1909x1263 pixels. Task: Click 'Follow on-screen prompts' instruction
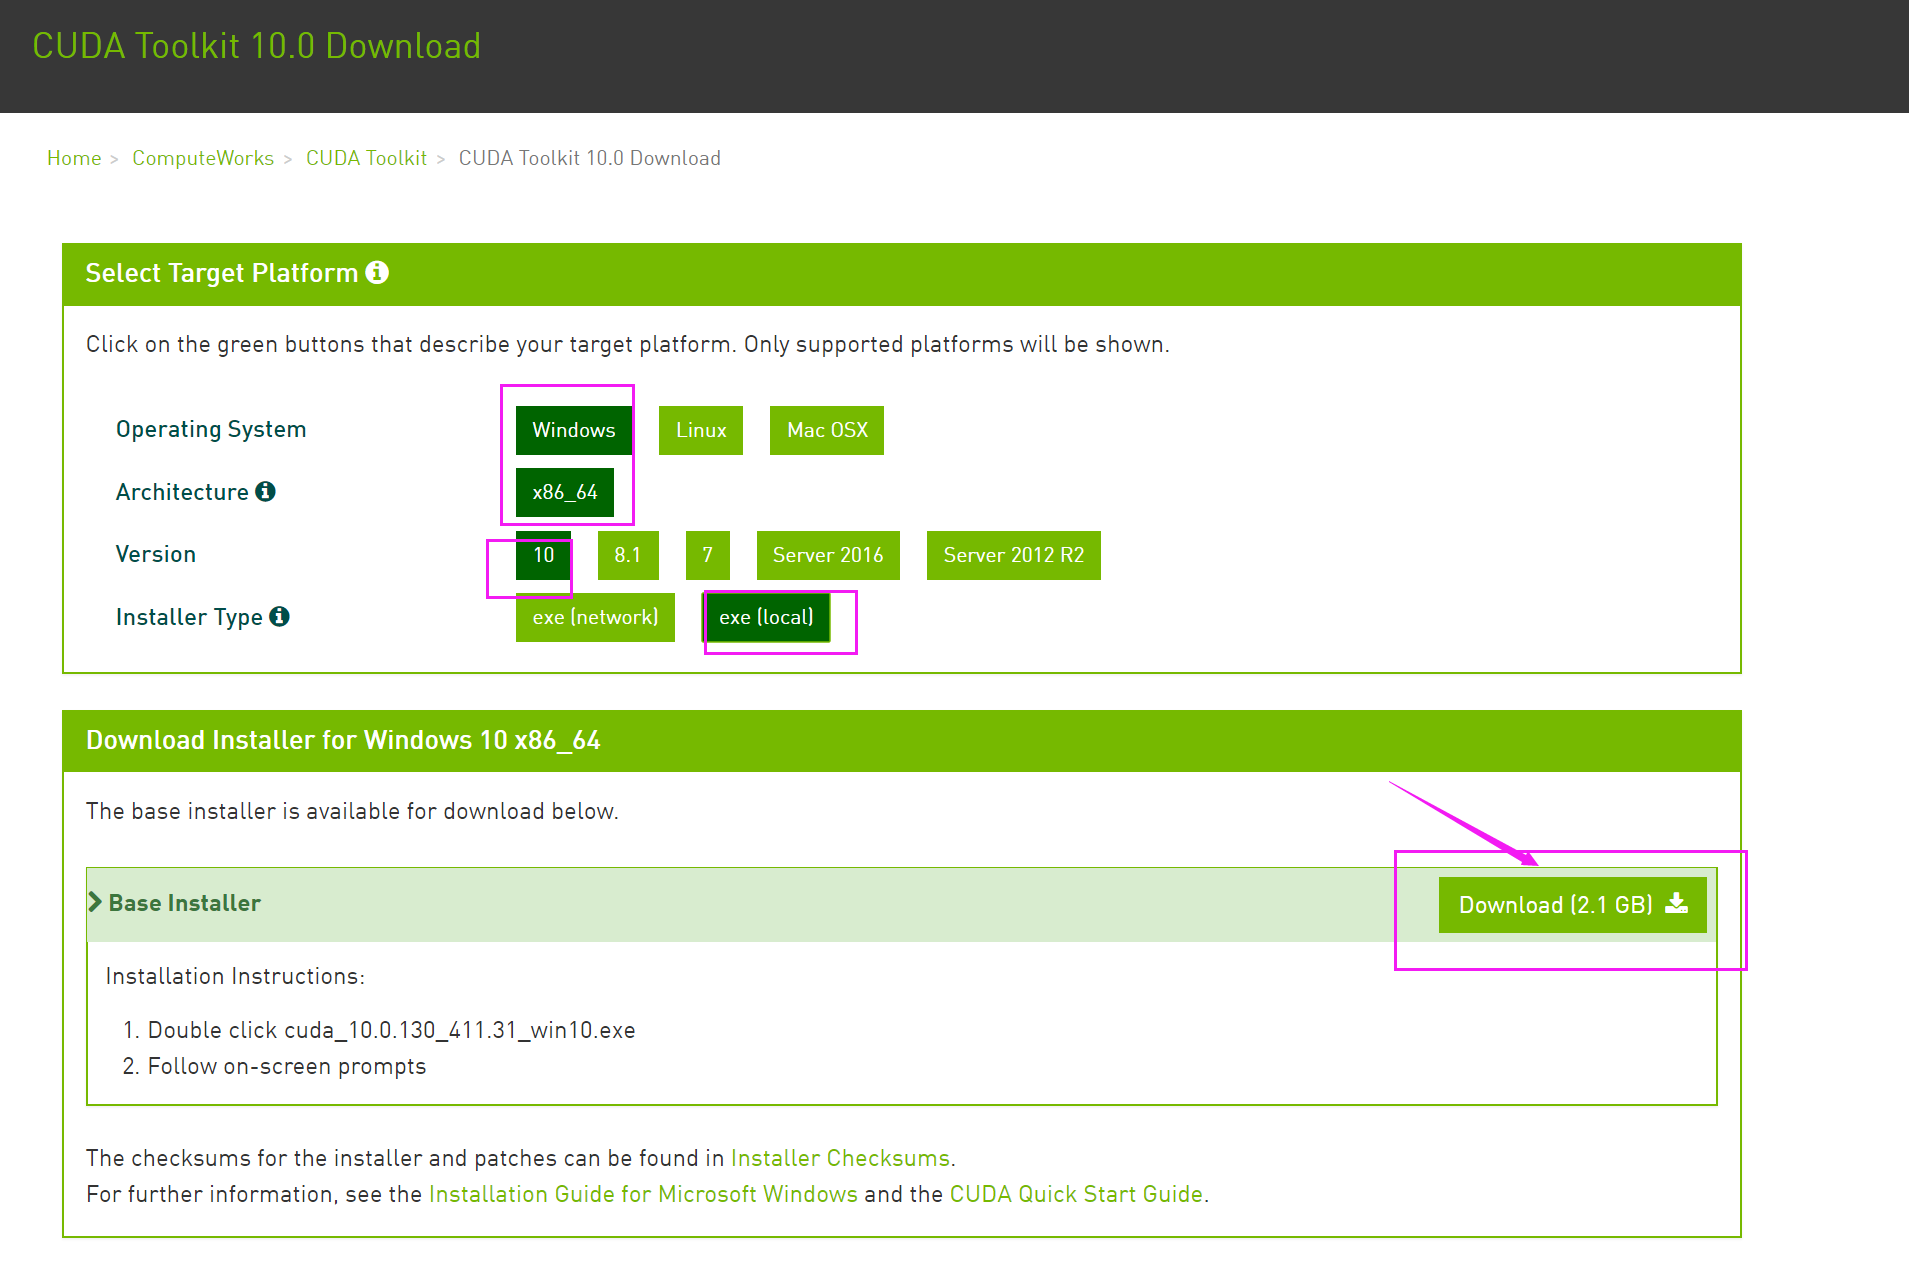click(287, 1066)
